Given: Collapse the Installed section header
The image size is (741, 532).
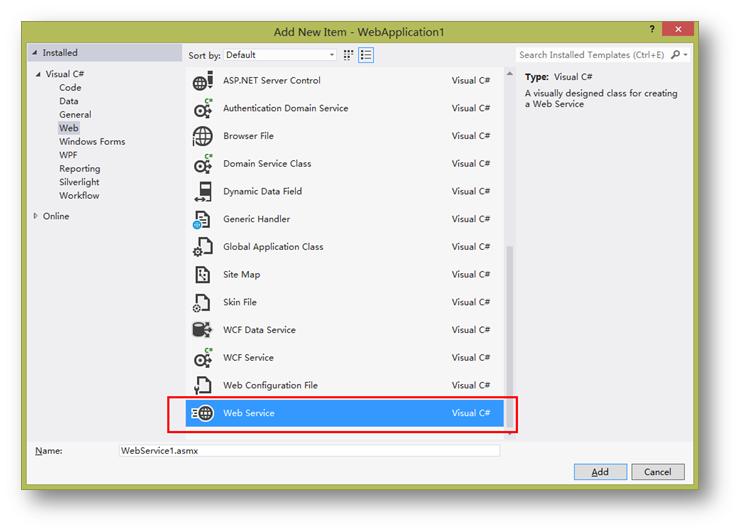Looking at the screenshot, I should [x=34, y=53].
